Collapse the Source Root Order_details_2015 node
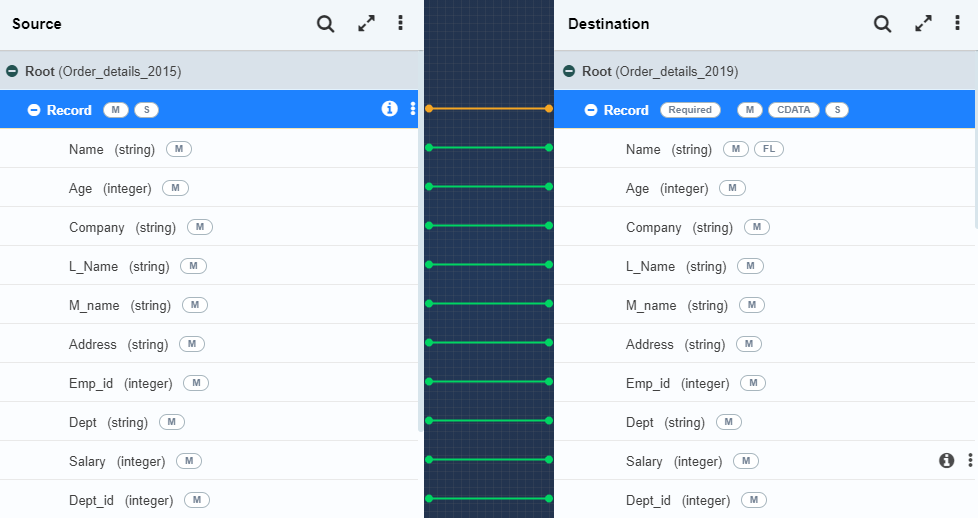Viewport: 978px width, 518px height. coord(12,72)
